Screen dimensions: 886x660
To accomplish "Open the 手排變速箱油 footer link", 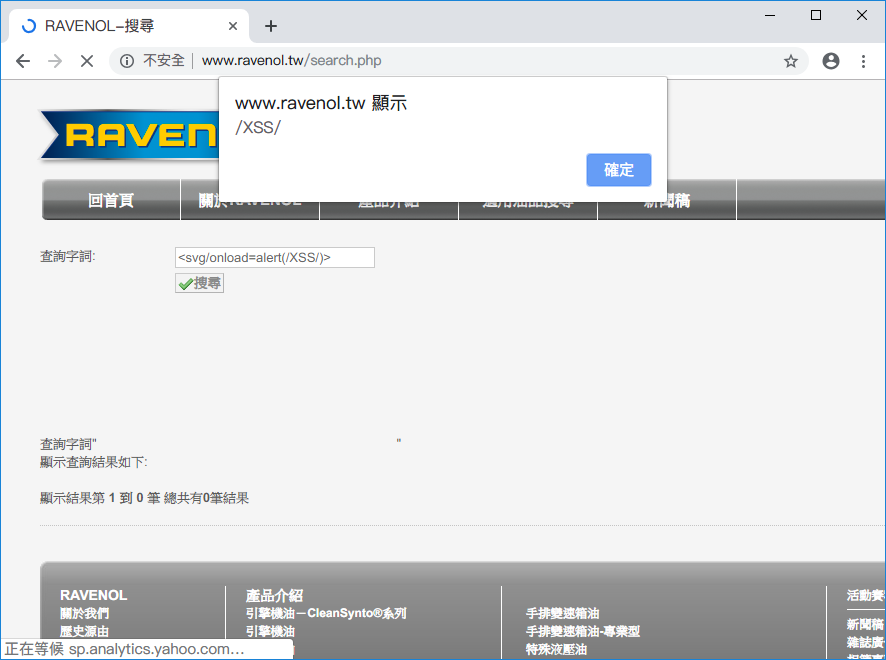I will [562, 614].
